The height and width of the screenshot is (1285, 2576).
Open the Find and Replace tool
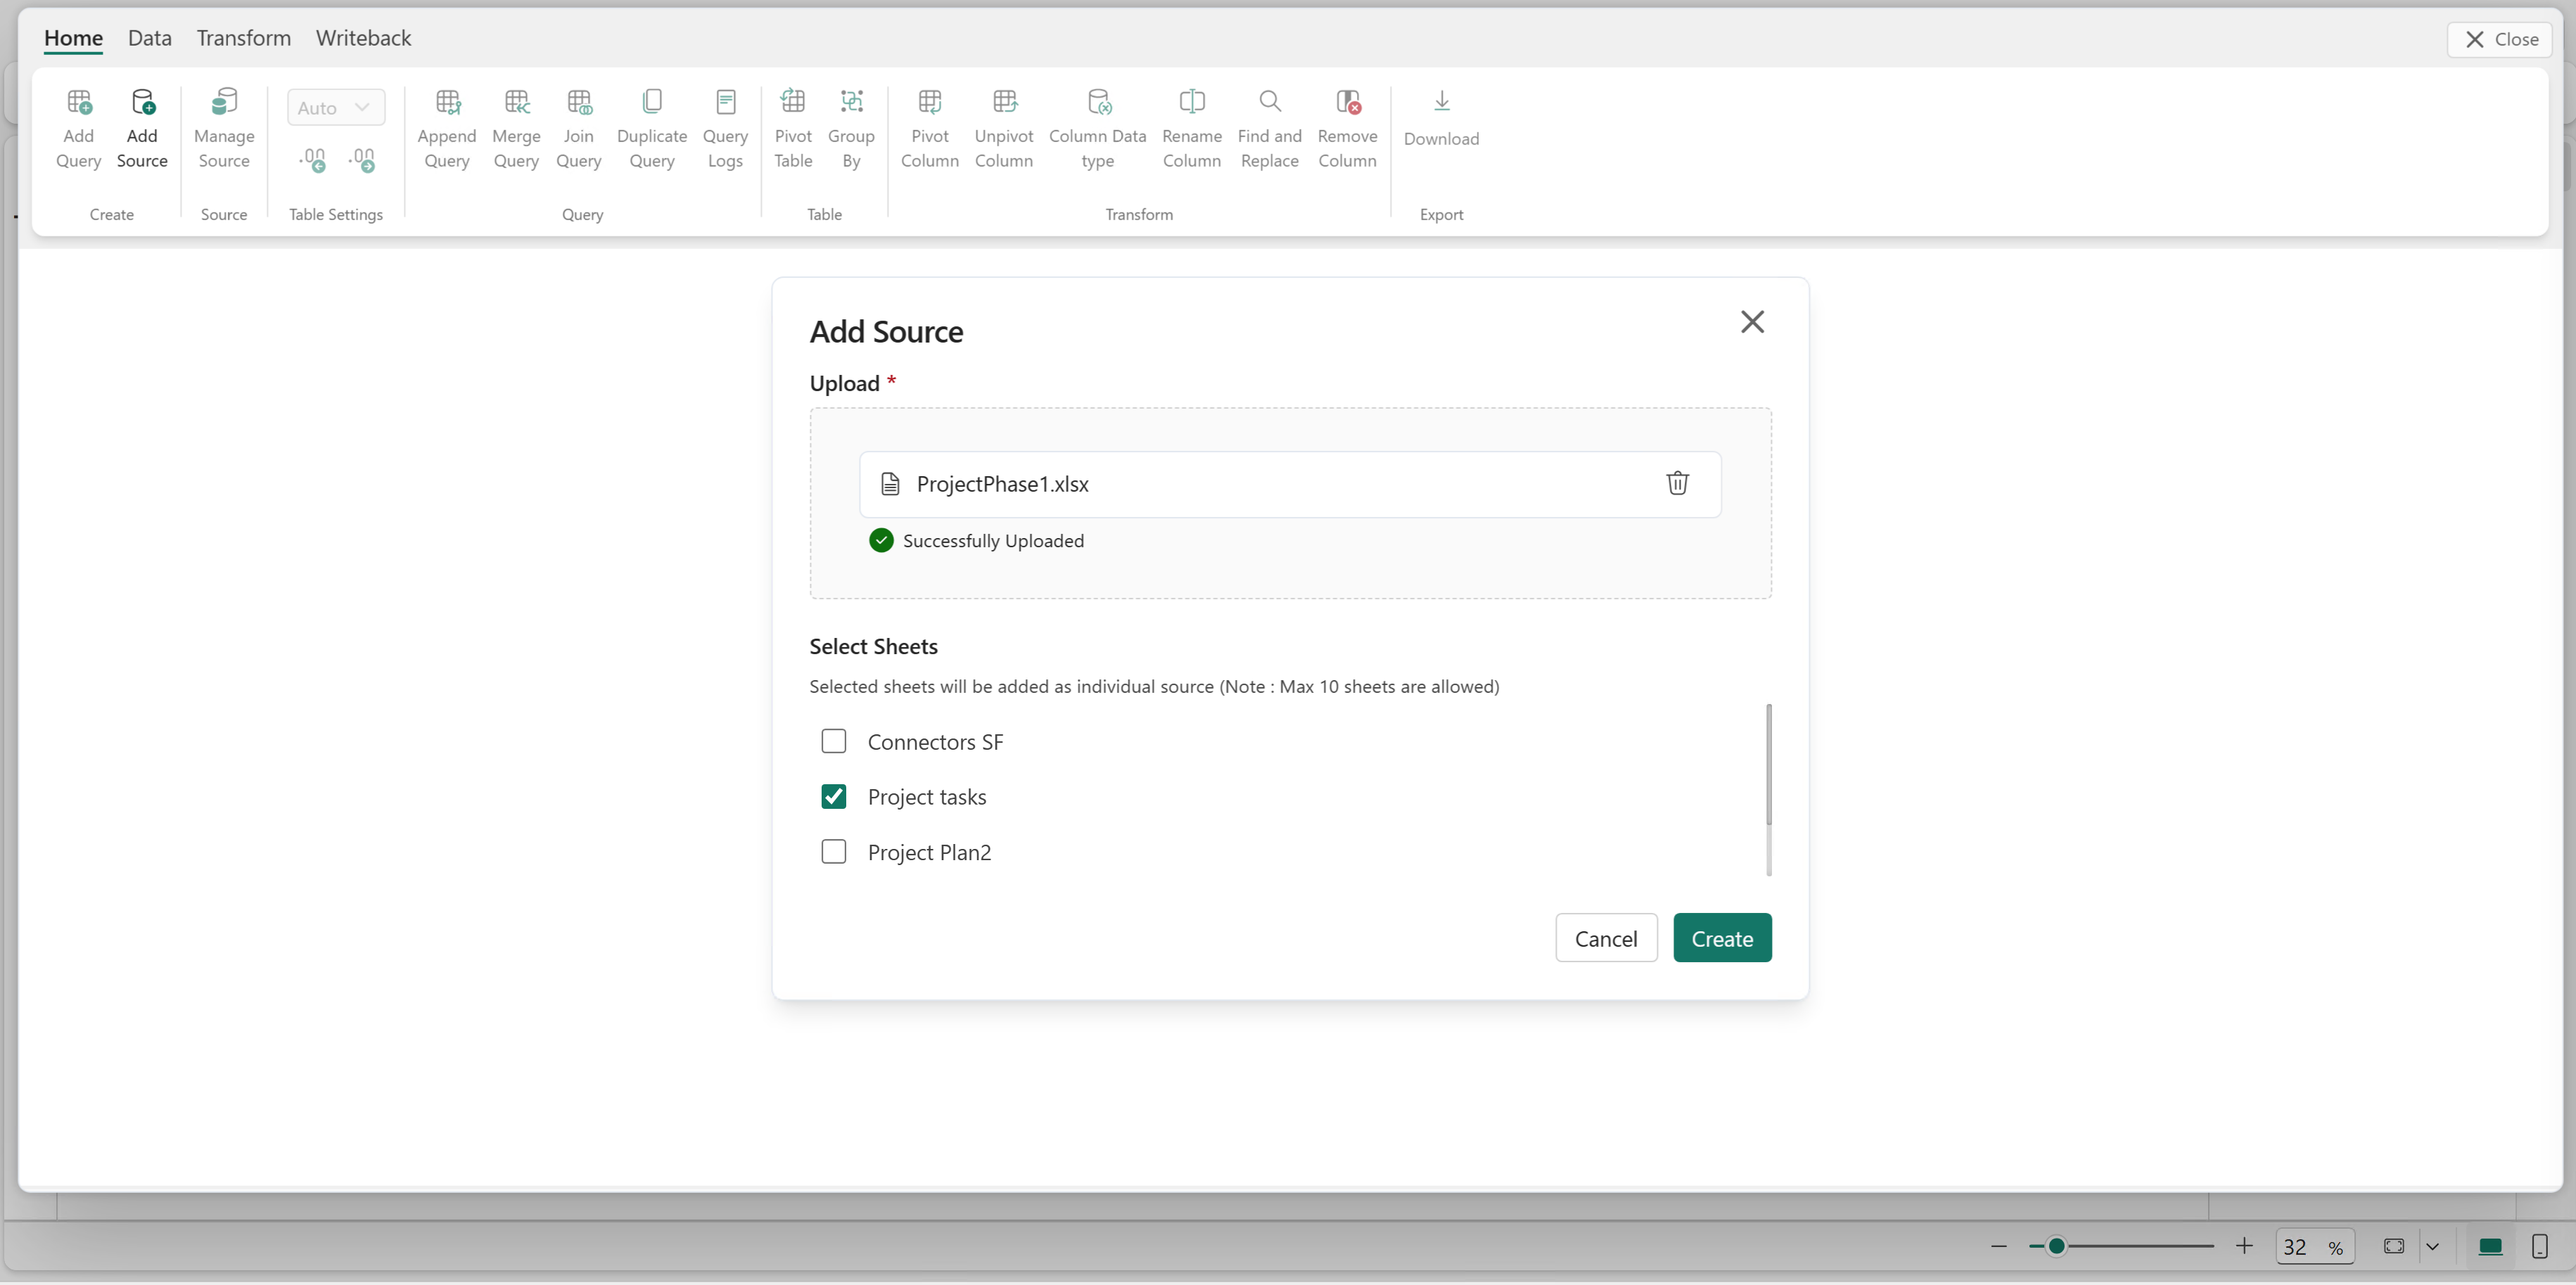(1269, 103)
